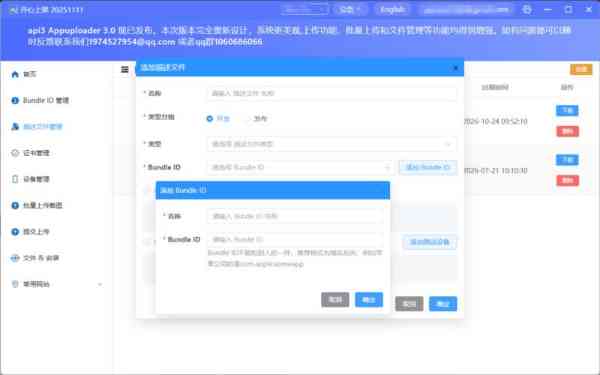Open certificate management via its sidebar icon
The width and height of the screenshot is (600, 375).
[15, 153]
